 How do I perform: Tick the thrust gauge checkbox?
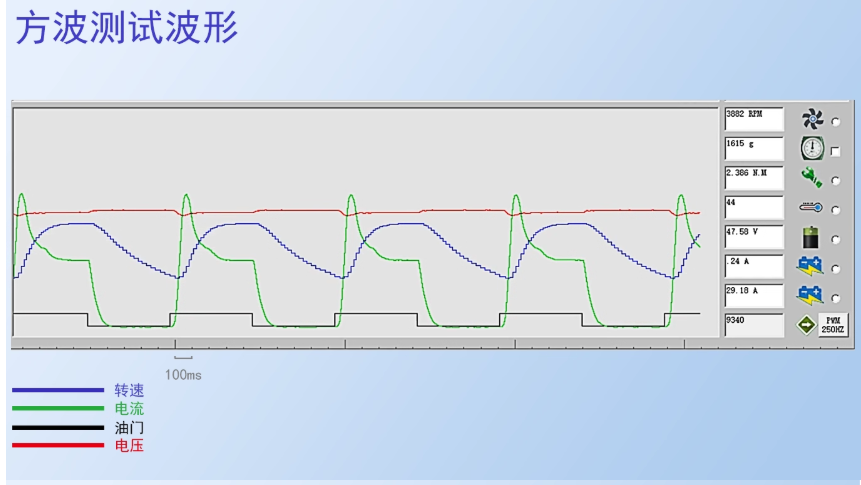coord(836,152)
